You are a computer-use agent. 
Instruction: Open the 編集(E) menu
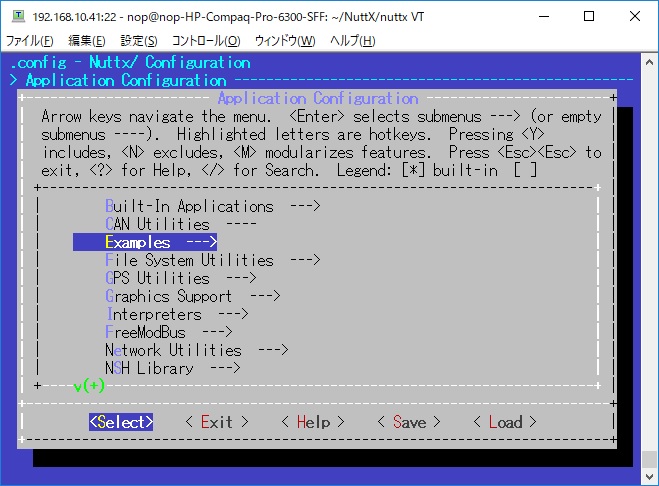click(x=87, y=41)
